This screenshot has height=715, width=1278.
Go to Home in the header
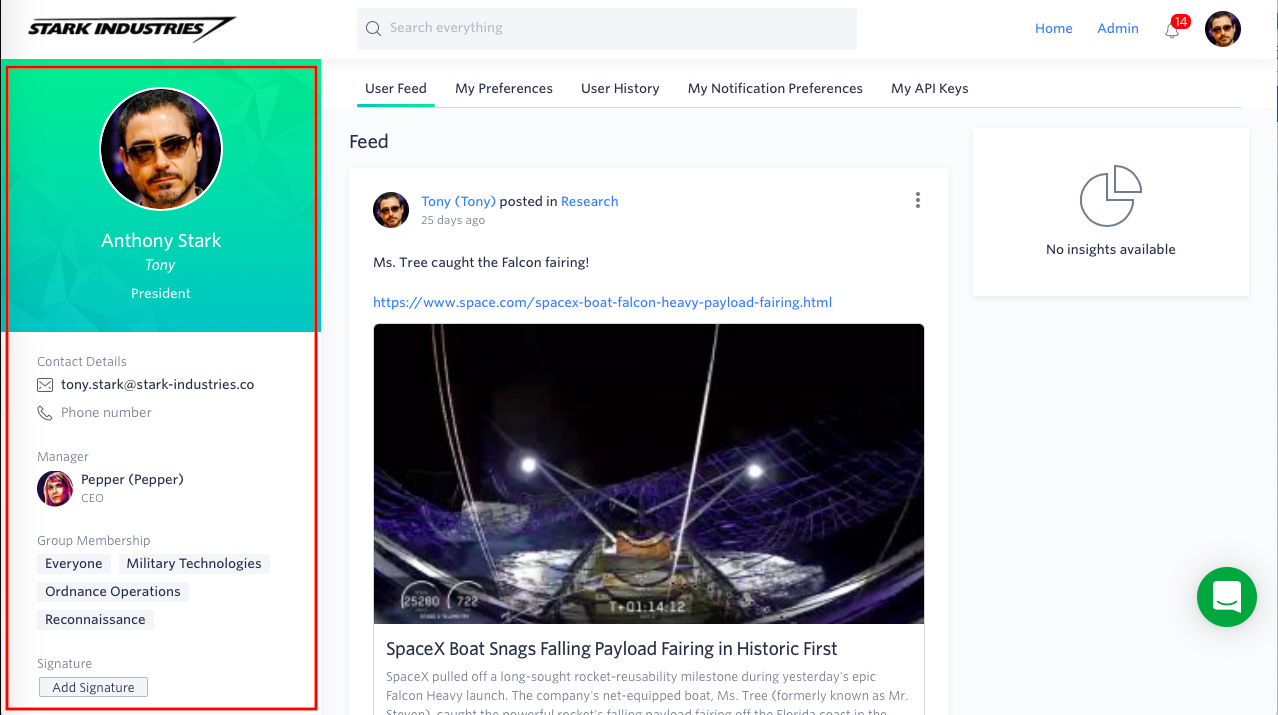click(x=1054, y=28)
